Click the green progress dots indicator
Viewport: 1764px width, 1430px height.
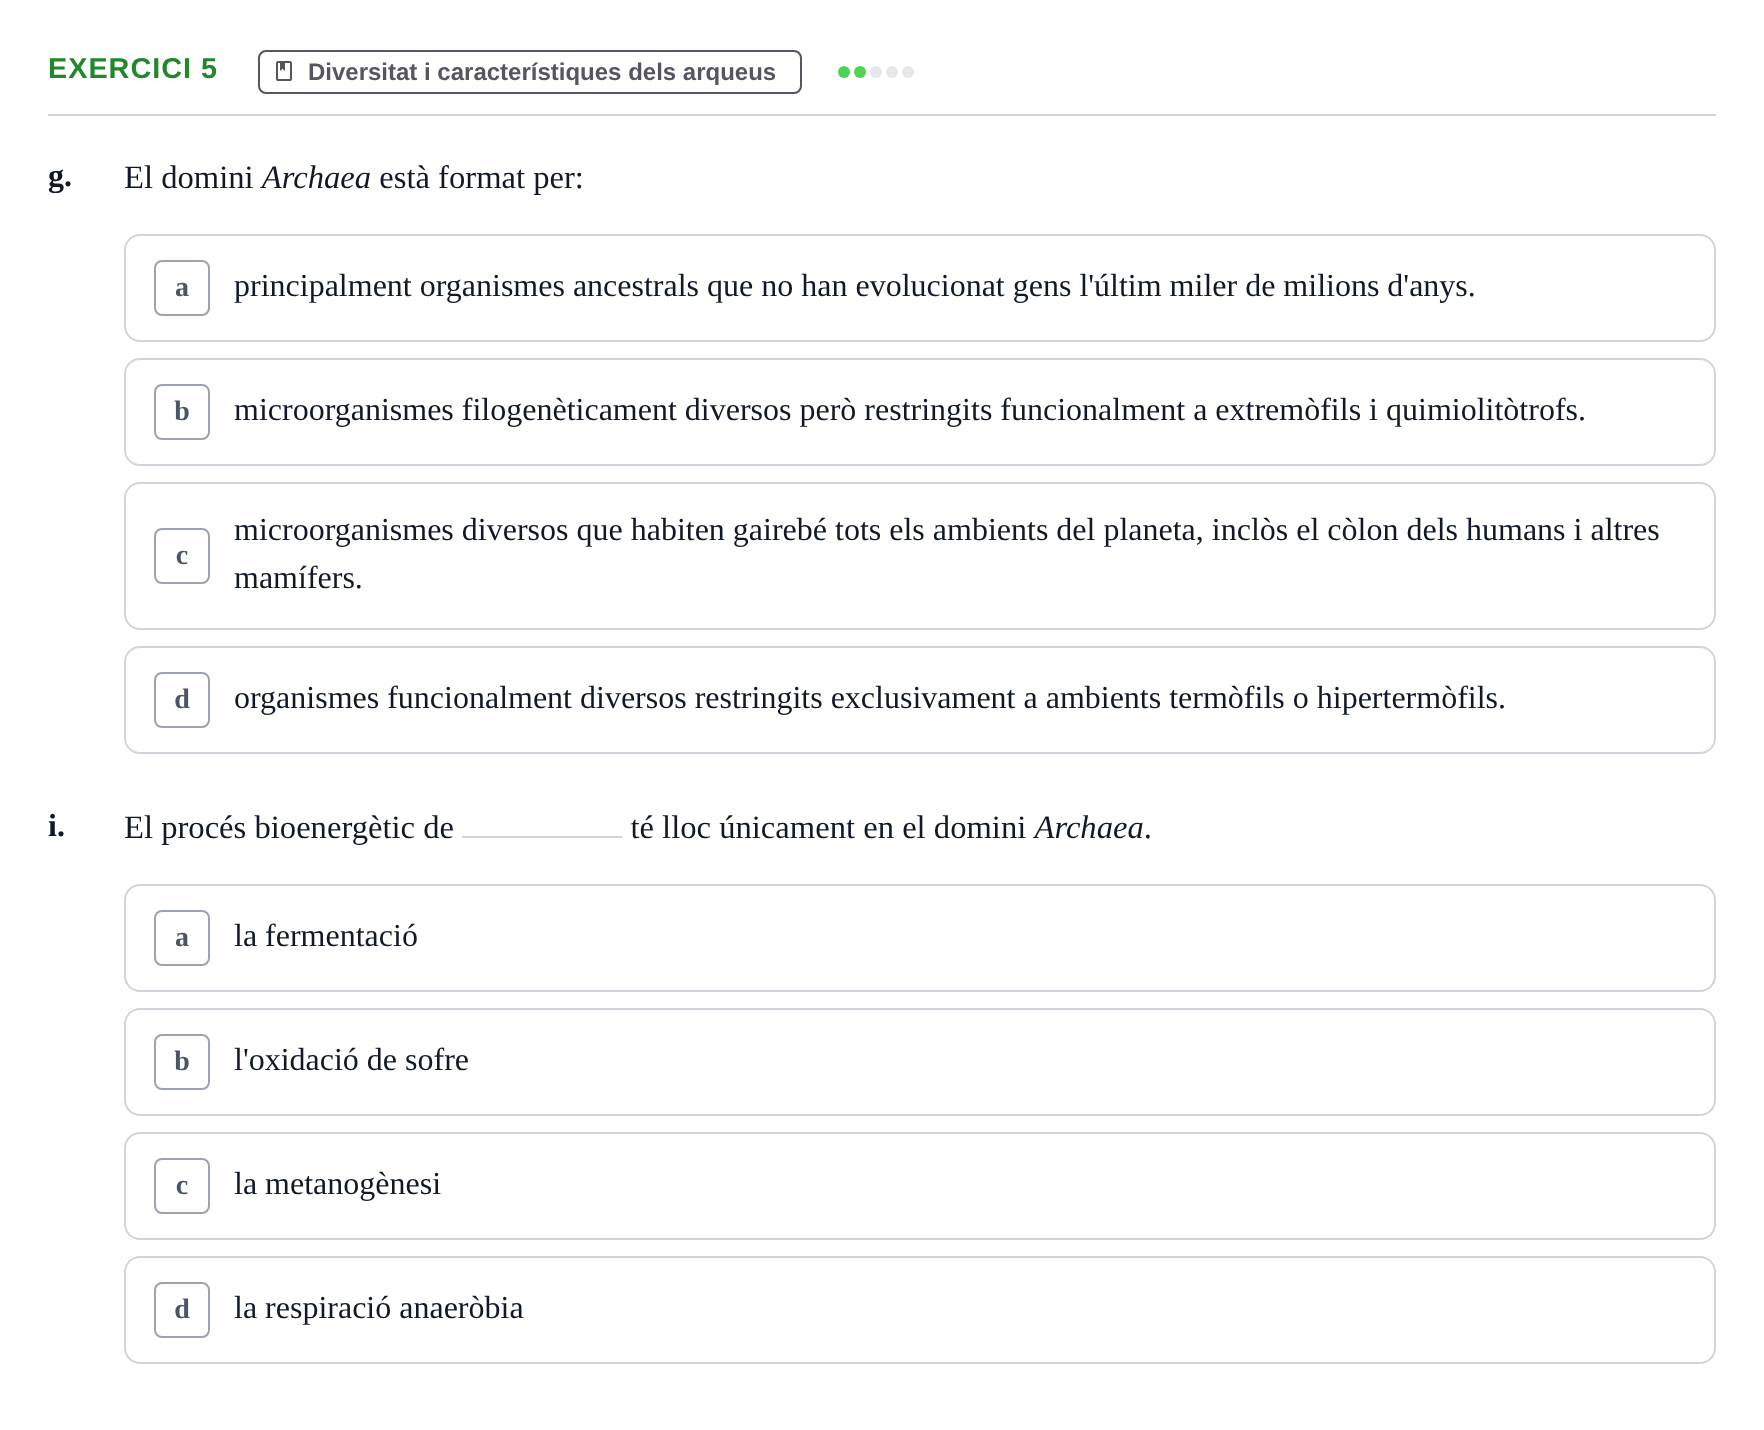point(876,72)
